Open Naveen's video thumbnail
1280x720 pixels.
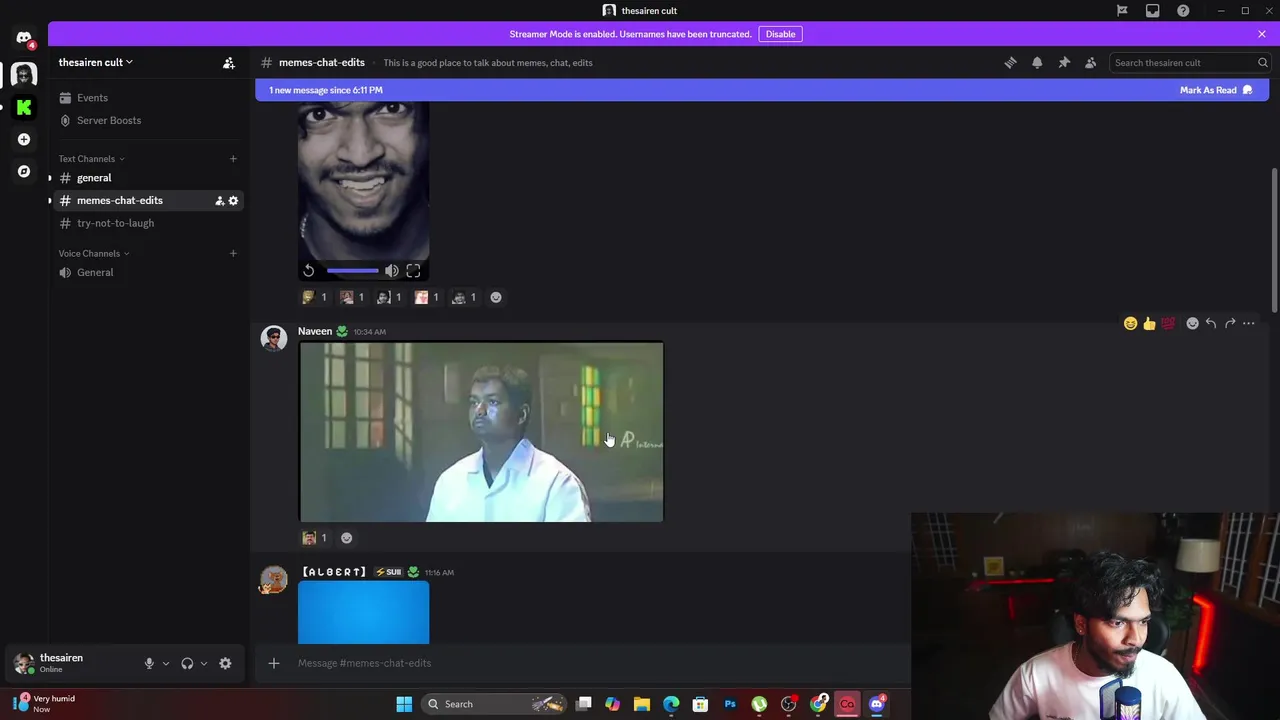481,432
